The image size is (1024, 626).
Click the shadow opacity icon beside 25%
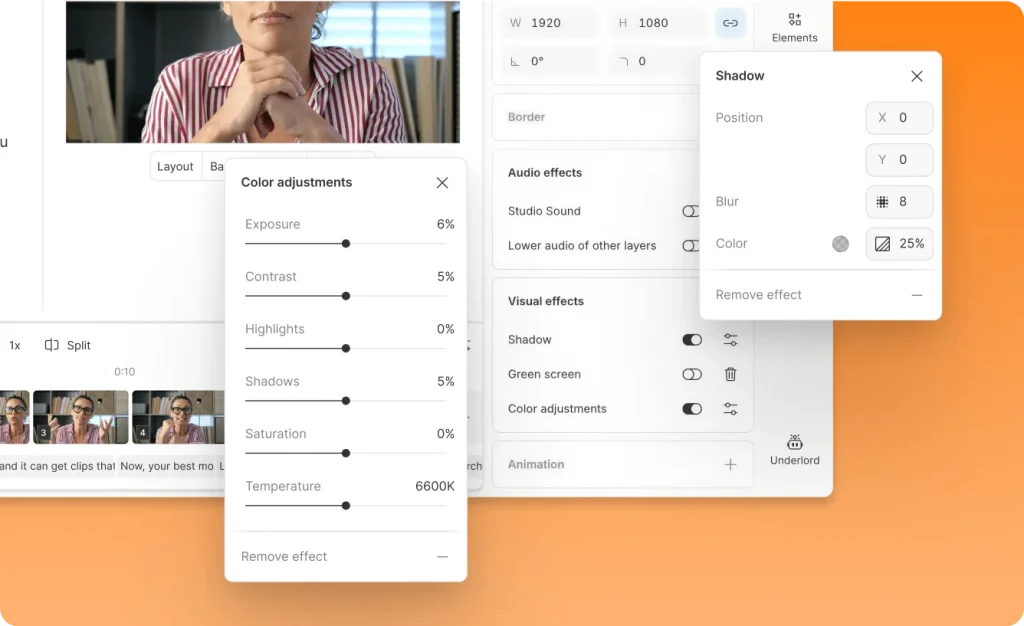(882, 243)
